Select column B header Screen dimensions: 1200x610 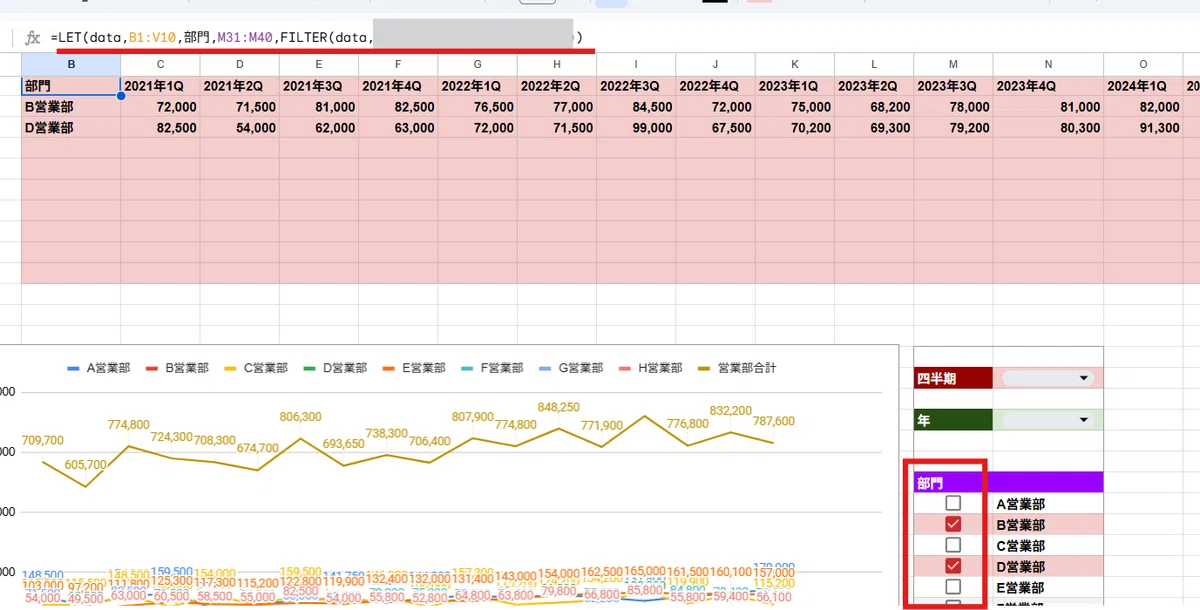tap(71, 65)
